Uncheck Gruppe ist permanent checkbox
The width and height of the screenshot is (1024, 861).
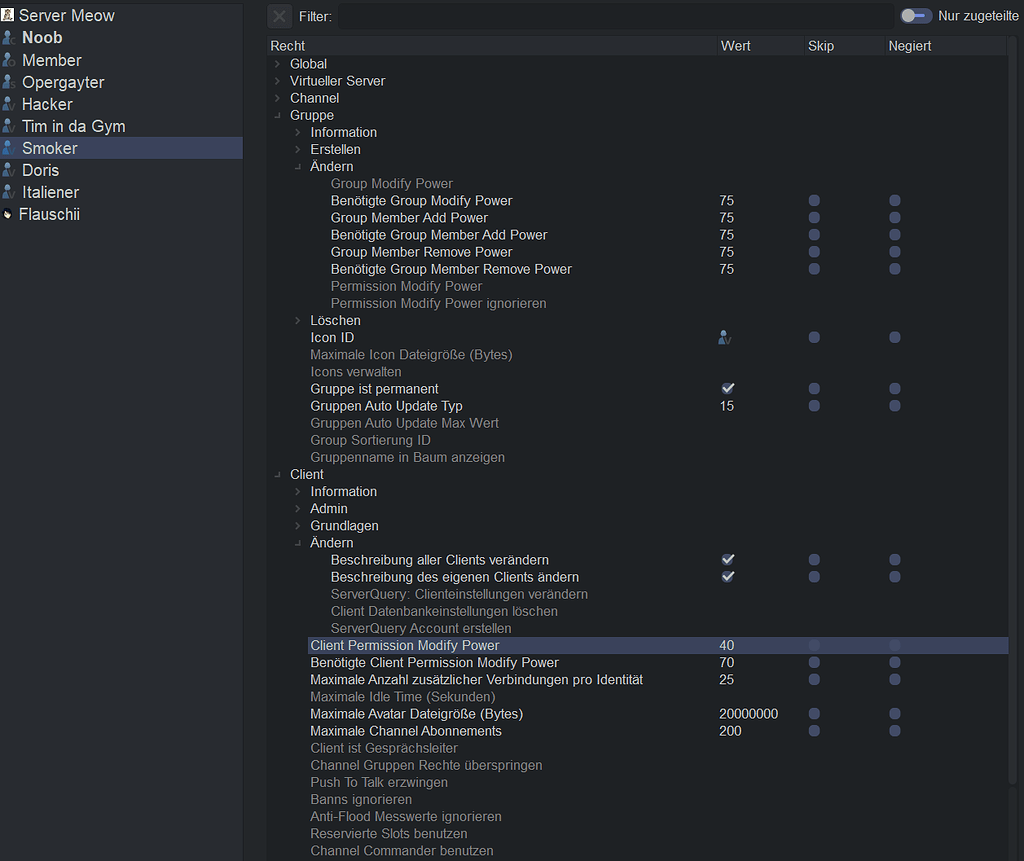tap(728, 389)
